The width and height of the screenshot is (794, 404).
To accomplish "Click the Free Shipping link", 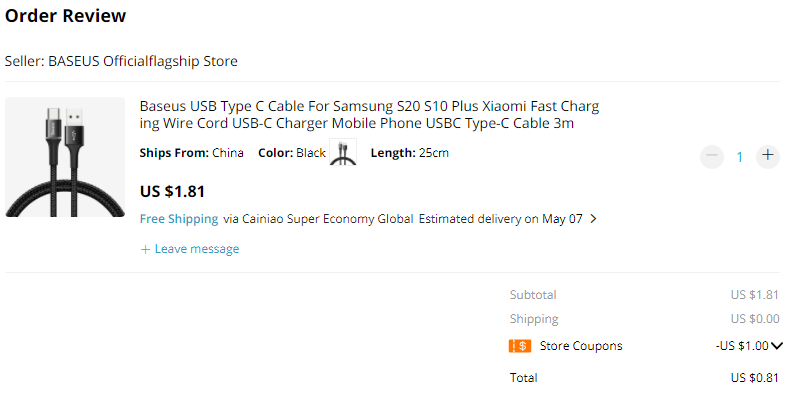I will point(179,219).
